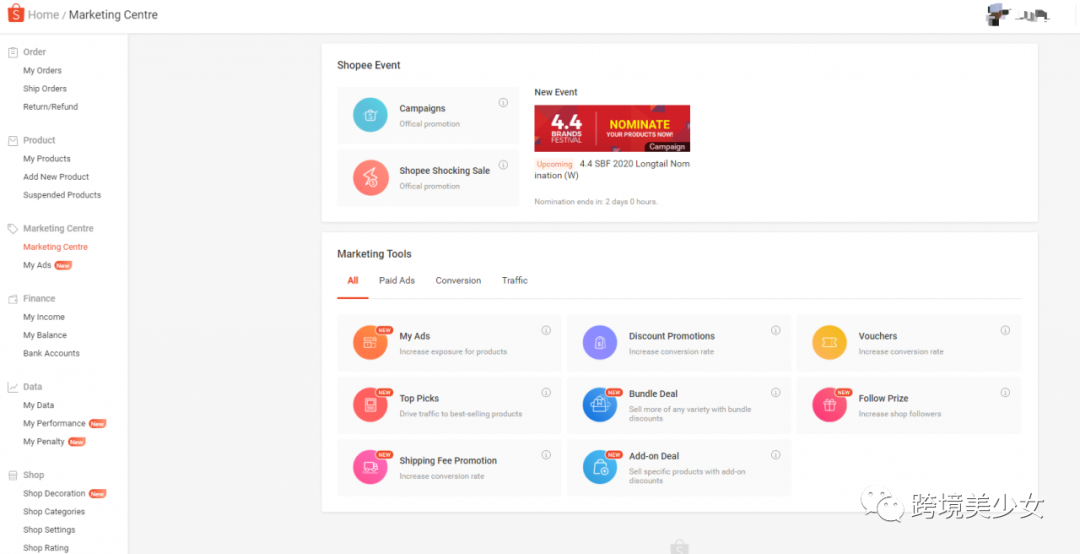The height and width of the screenshot is (554, 1080).
Task: Open Add New Product in sidebar
Action: tap(56, 177)
